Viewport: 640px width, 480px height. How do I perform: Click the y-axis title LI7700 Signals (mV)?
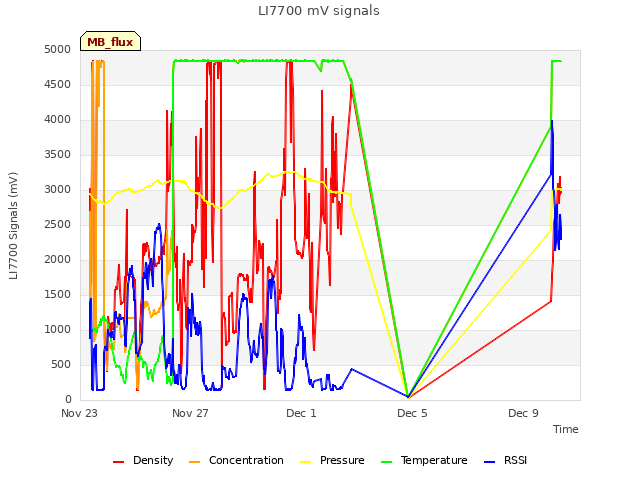click(x=13, y=226)
